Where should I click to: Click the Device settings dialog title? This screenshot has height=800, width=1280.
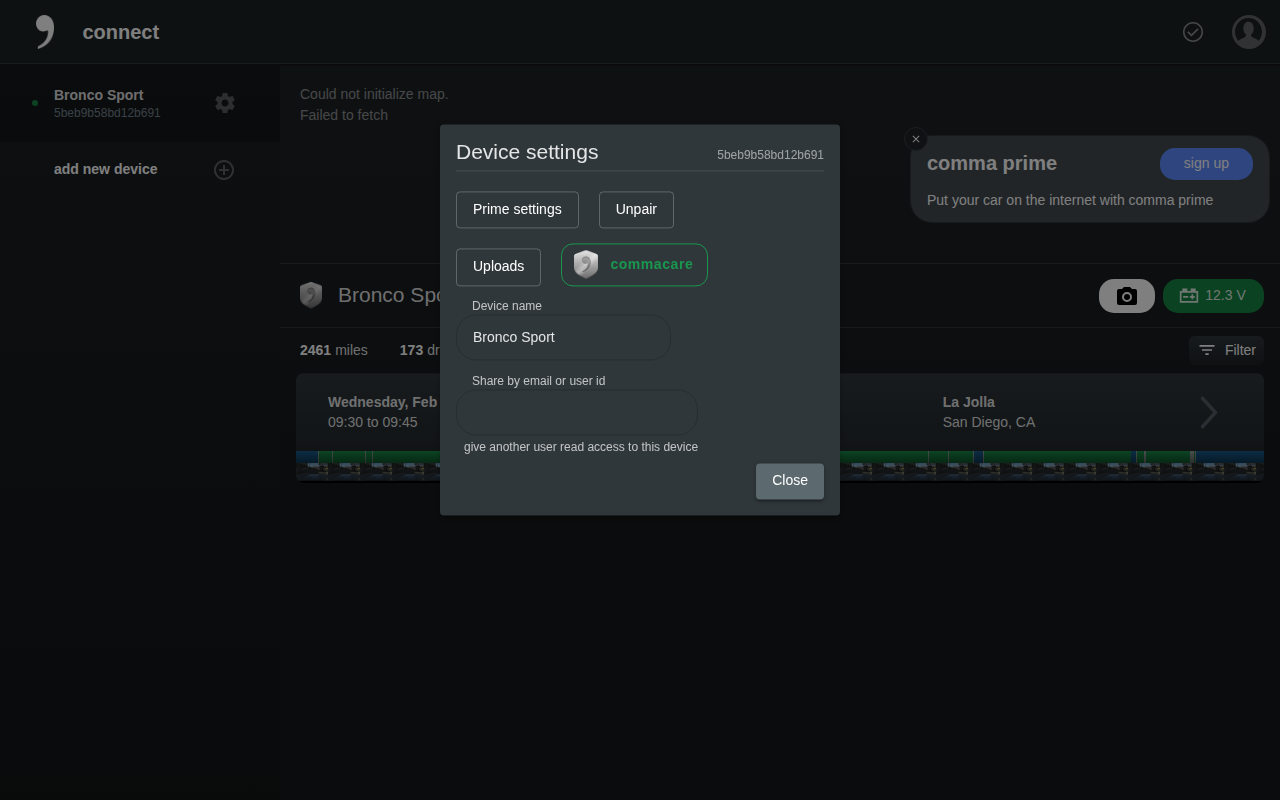click(527, 152)
